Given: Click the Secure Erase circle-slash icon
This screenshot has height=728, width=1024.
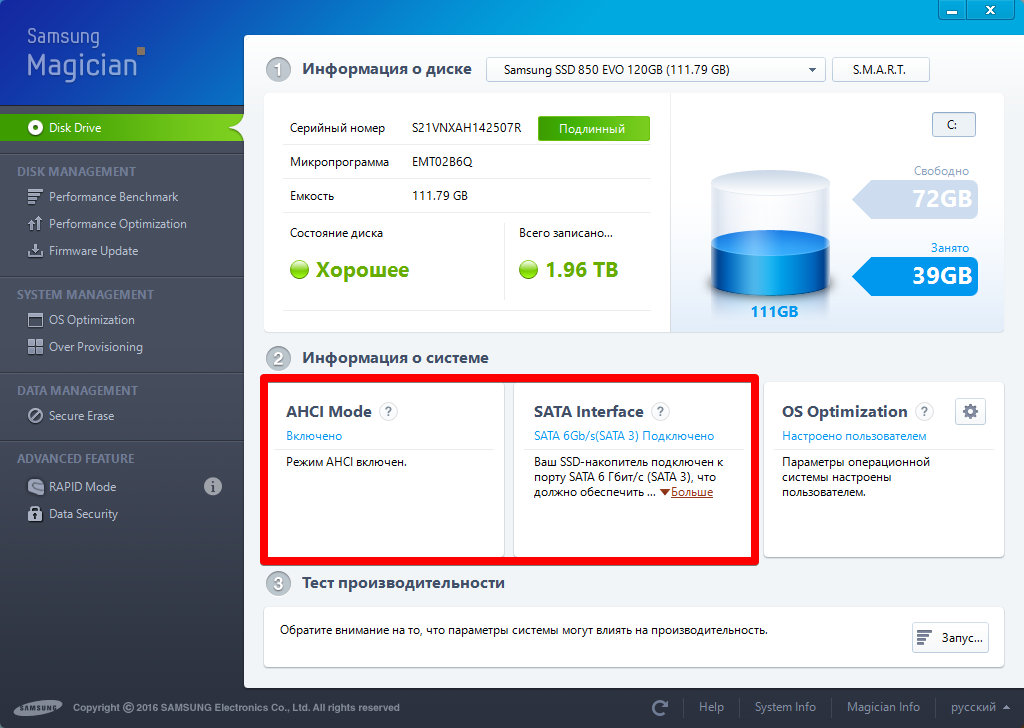Looking at the screenshot, I should click(x=35, y=416).
